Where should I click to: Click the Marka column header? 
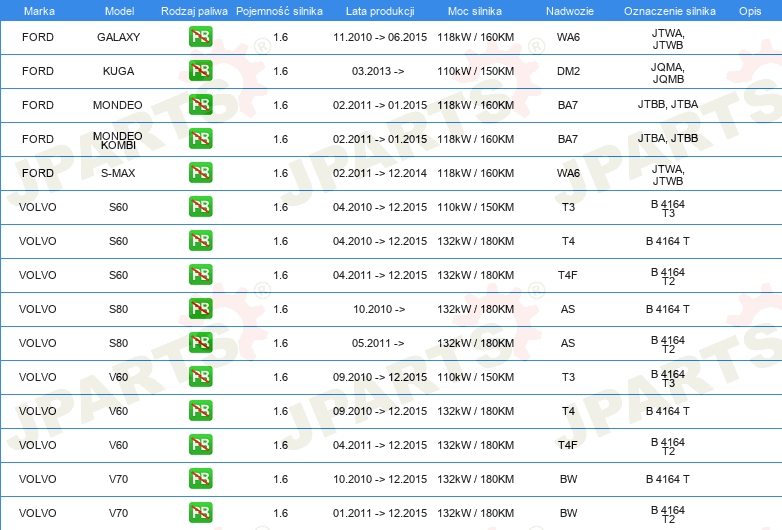38,10
